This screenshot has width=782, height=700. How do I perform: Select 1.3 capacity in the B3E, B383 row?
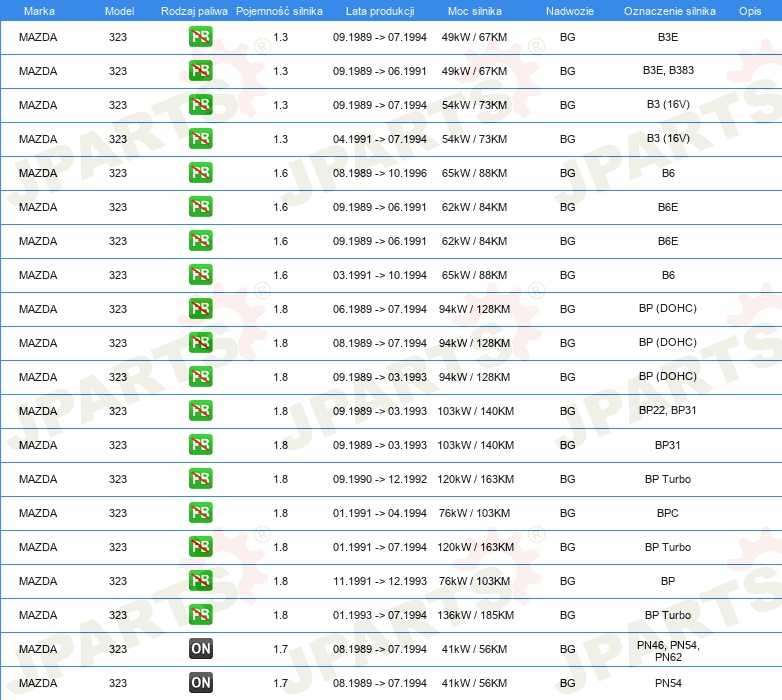coord(280,71)
